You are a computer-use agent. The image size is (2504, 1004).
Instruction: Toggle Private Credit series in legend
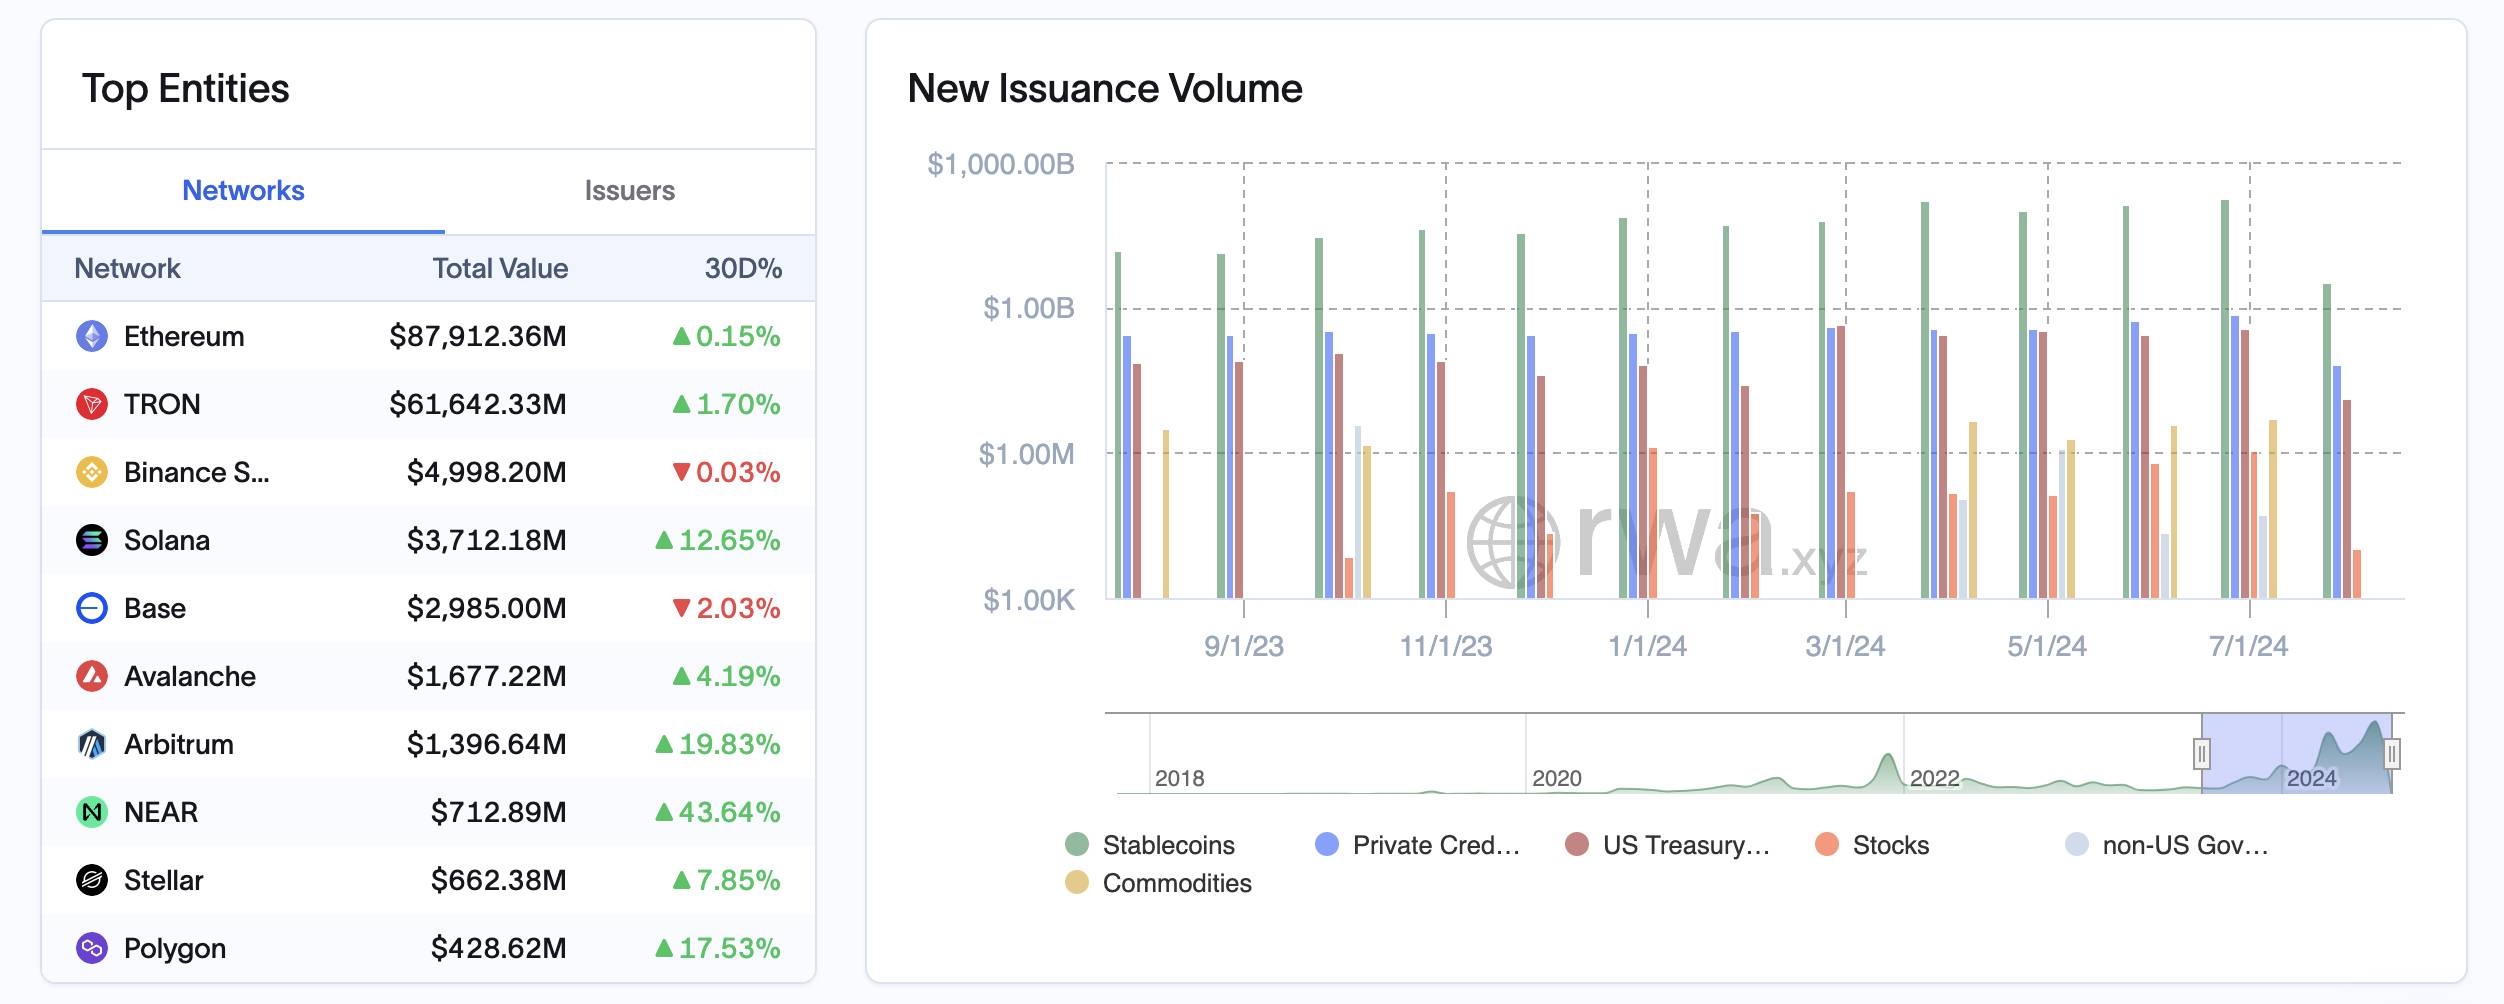(1416, 845)
